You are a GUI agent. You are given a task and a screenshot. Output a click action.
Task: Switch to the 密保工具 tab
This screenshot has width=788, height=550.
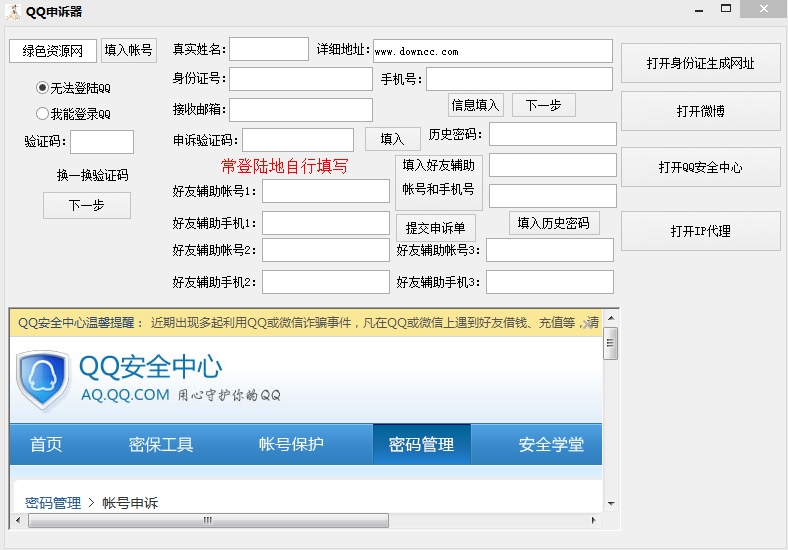[161, 444]
